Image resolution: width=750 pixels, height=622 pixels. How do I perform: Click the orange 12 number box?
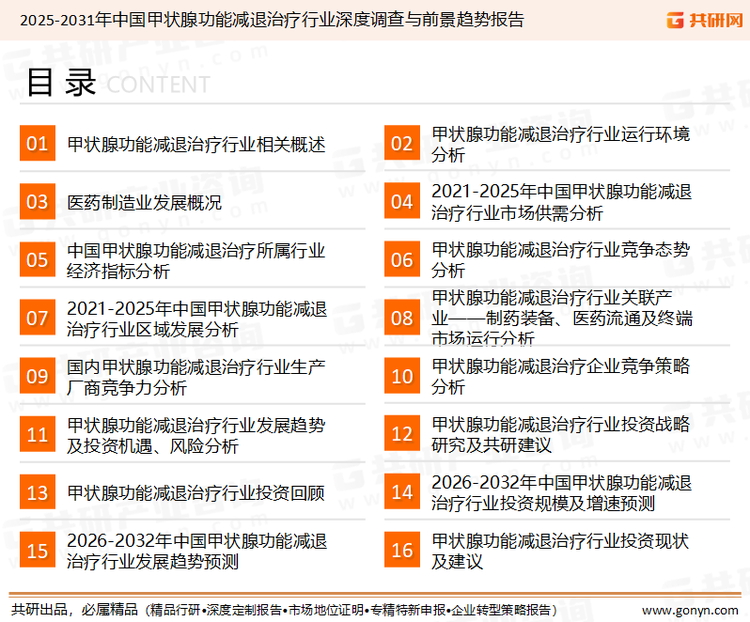(402, 433)
